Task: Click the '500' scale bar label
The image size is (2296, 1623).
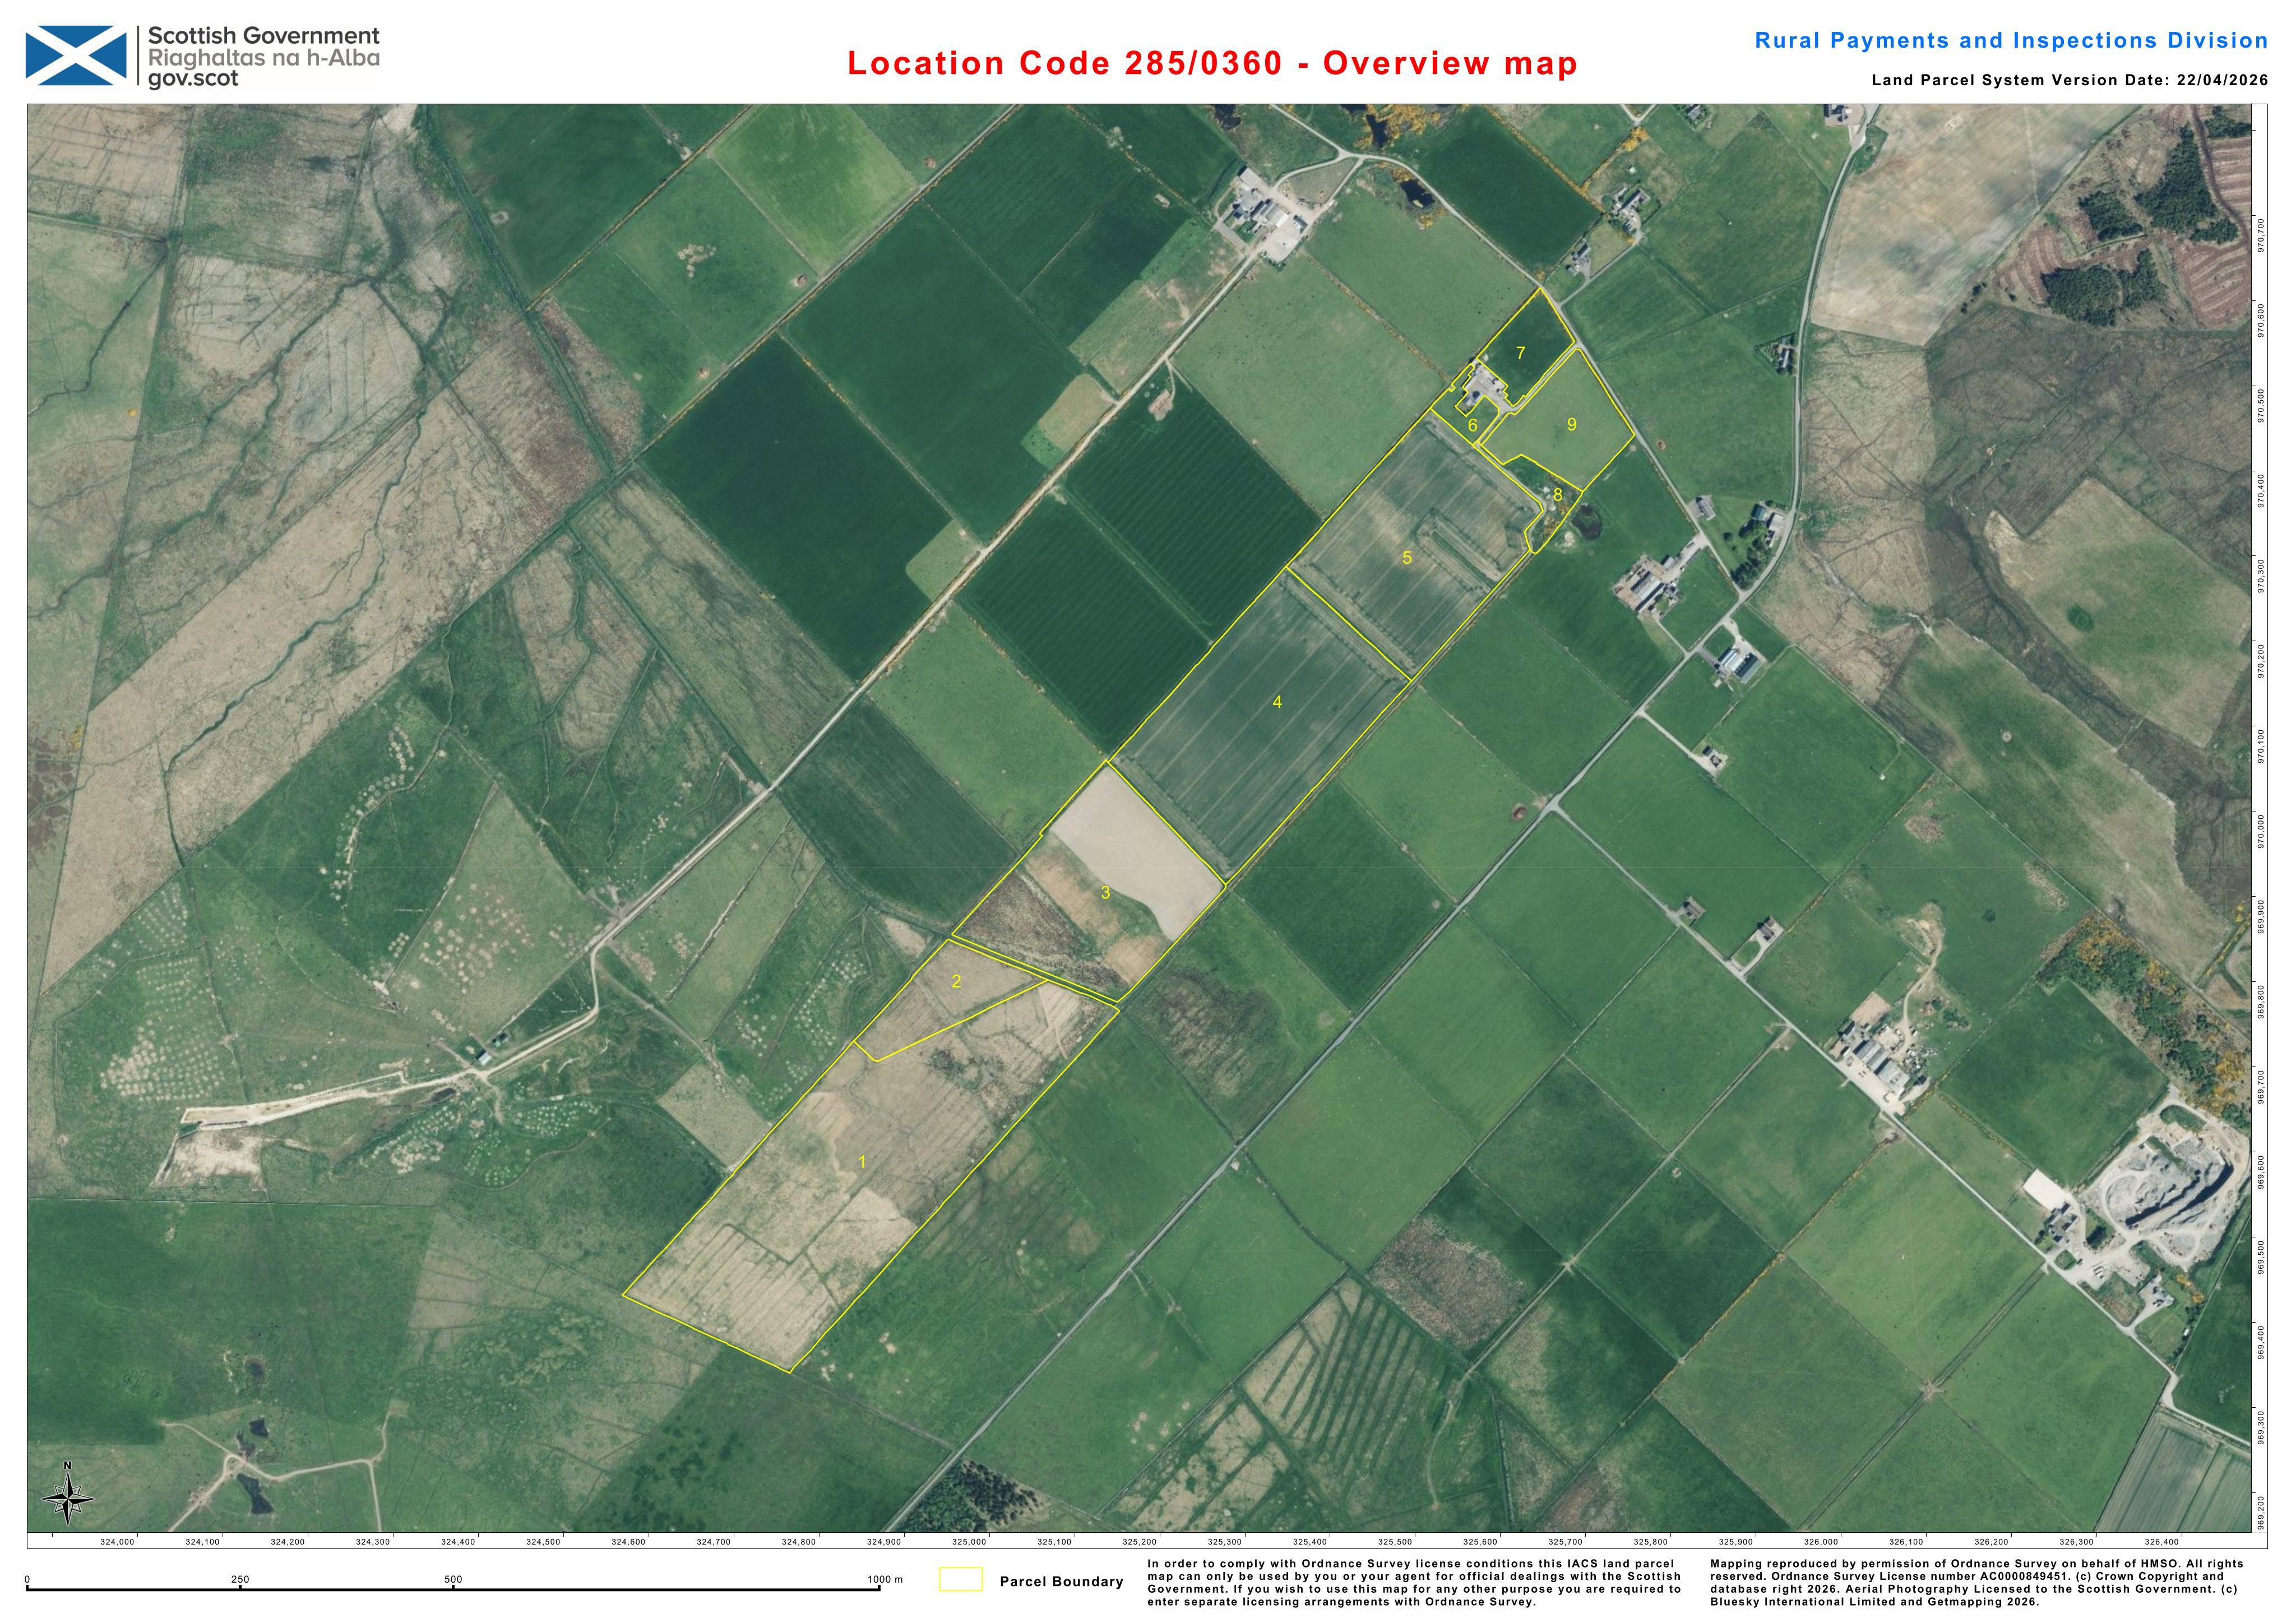Action: [x=453, y=1580]
